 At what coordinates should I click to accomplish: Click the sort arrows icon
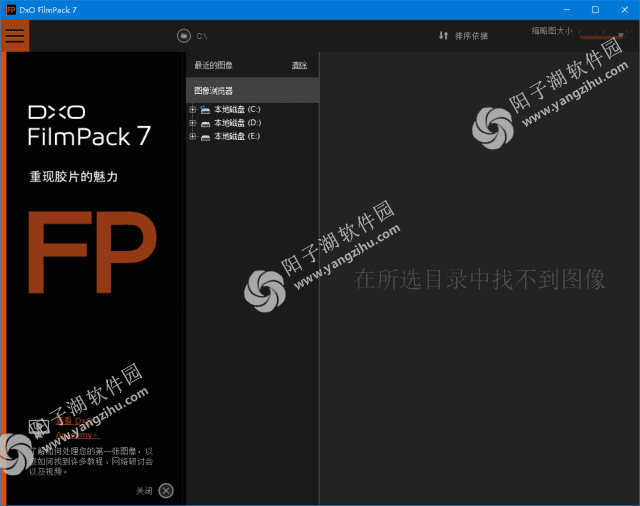444,36
